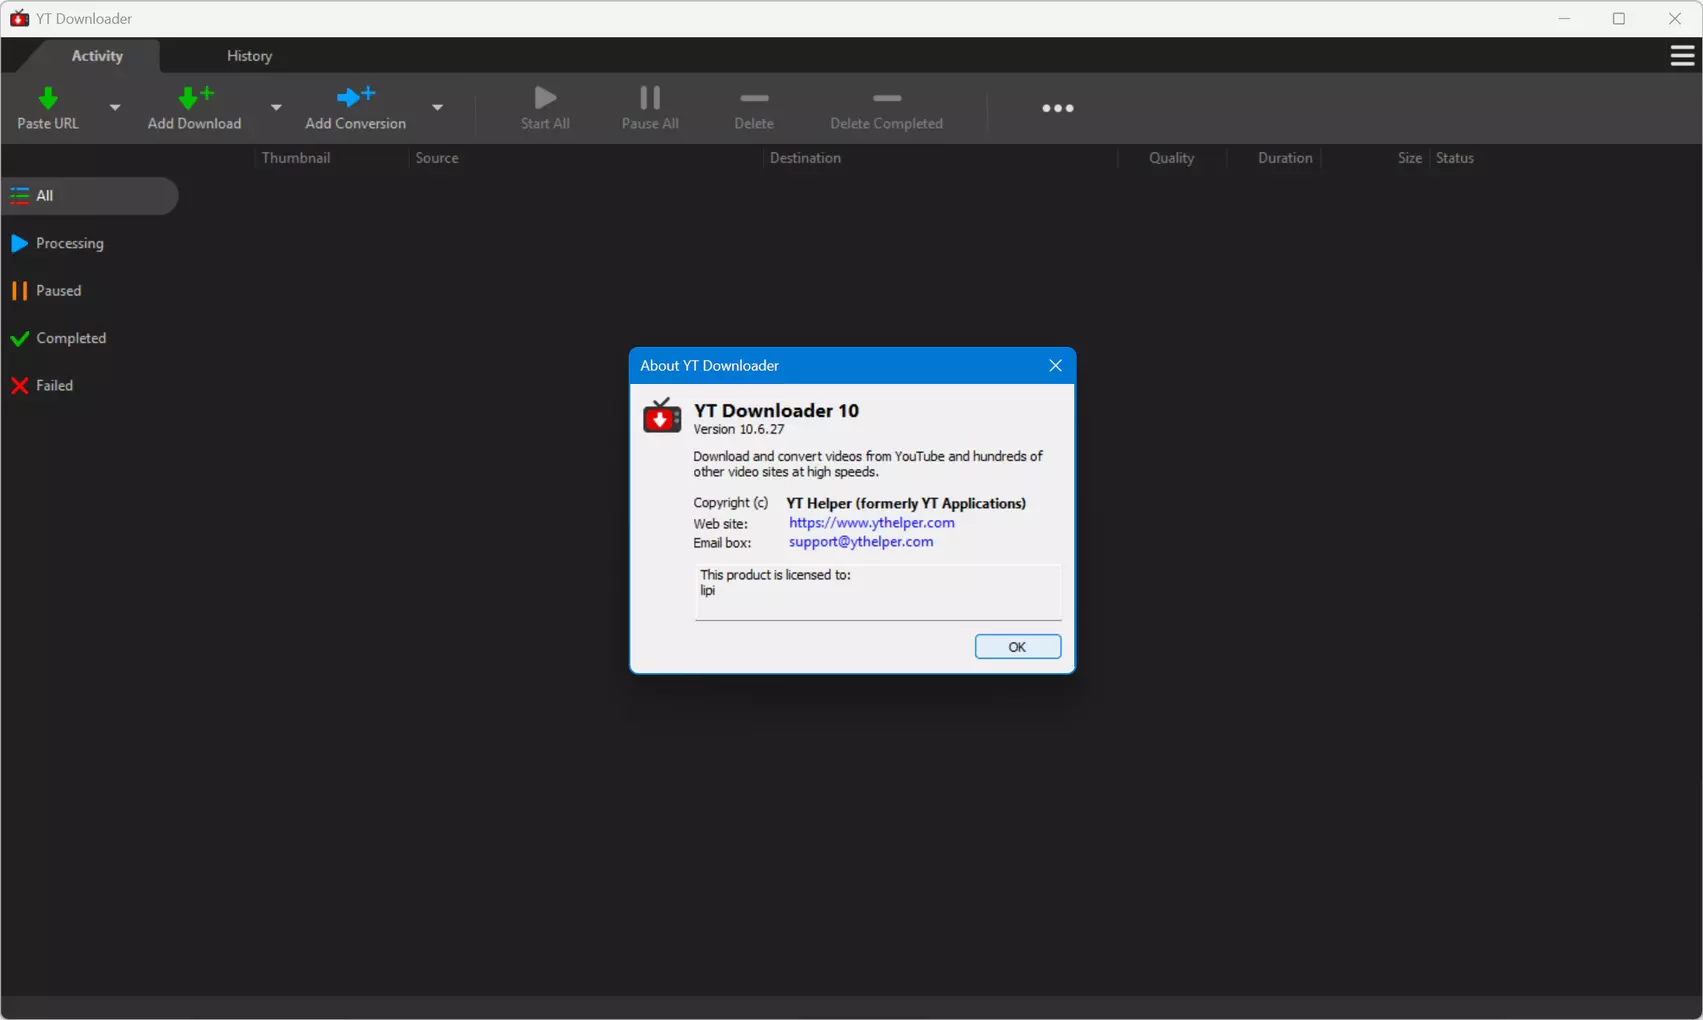Switch to the History tab
The image size is (1703, 1020).
[249, 56]
